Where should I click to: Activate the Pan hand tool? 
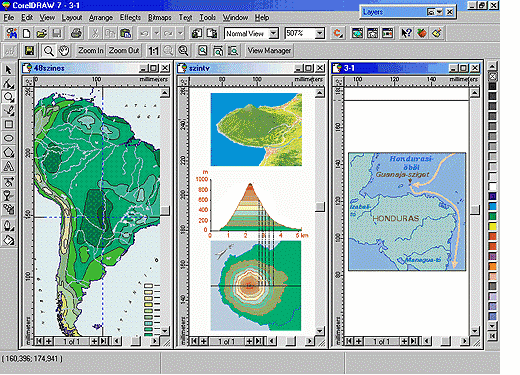coord(64,51)
